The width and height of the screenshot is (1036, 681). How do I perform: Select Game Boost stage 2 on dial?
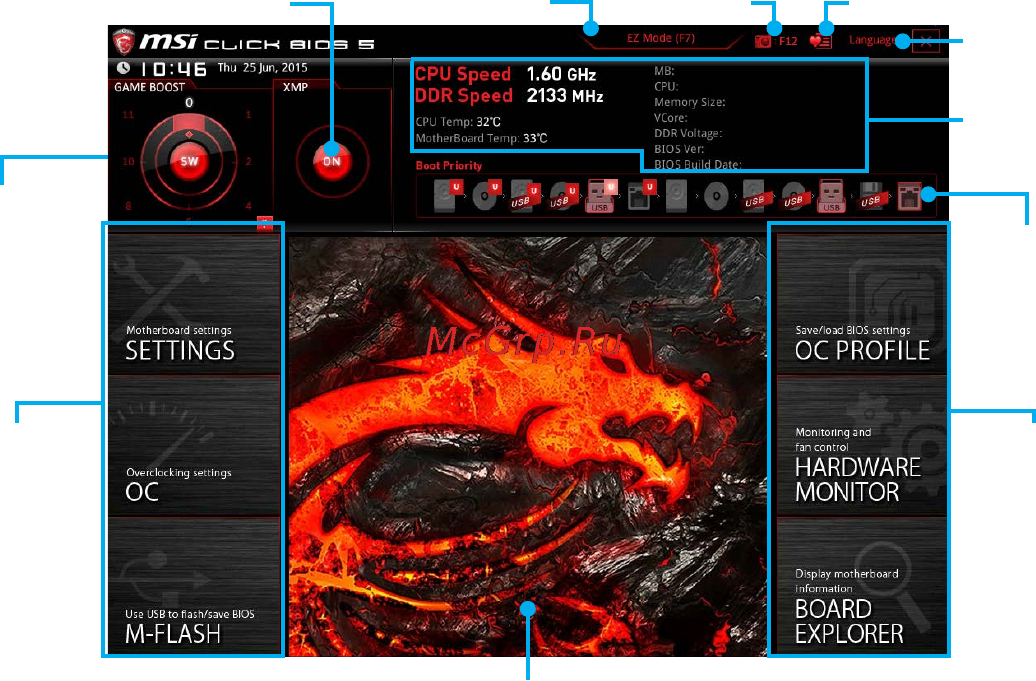pos(248,161)
